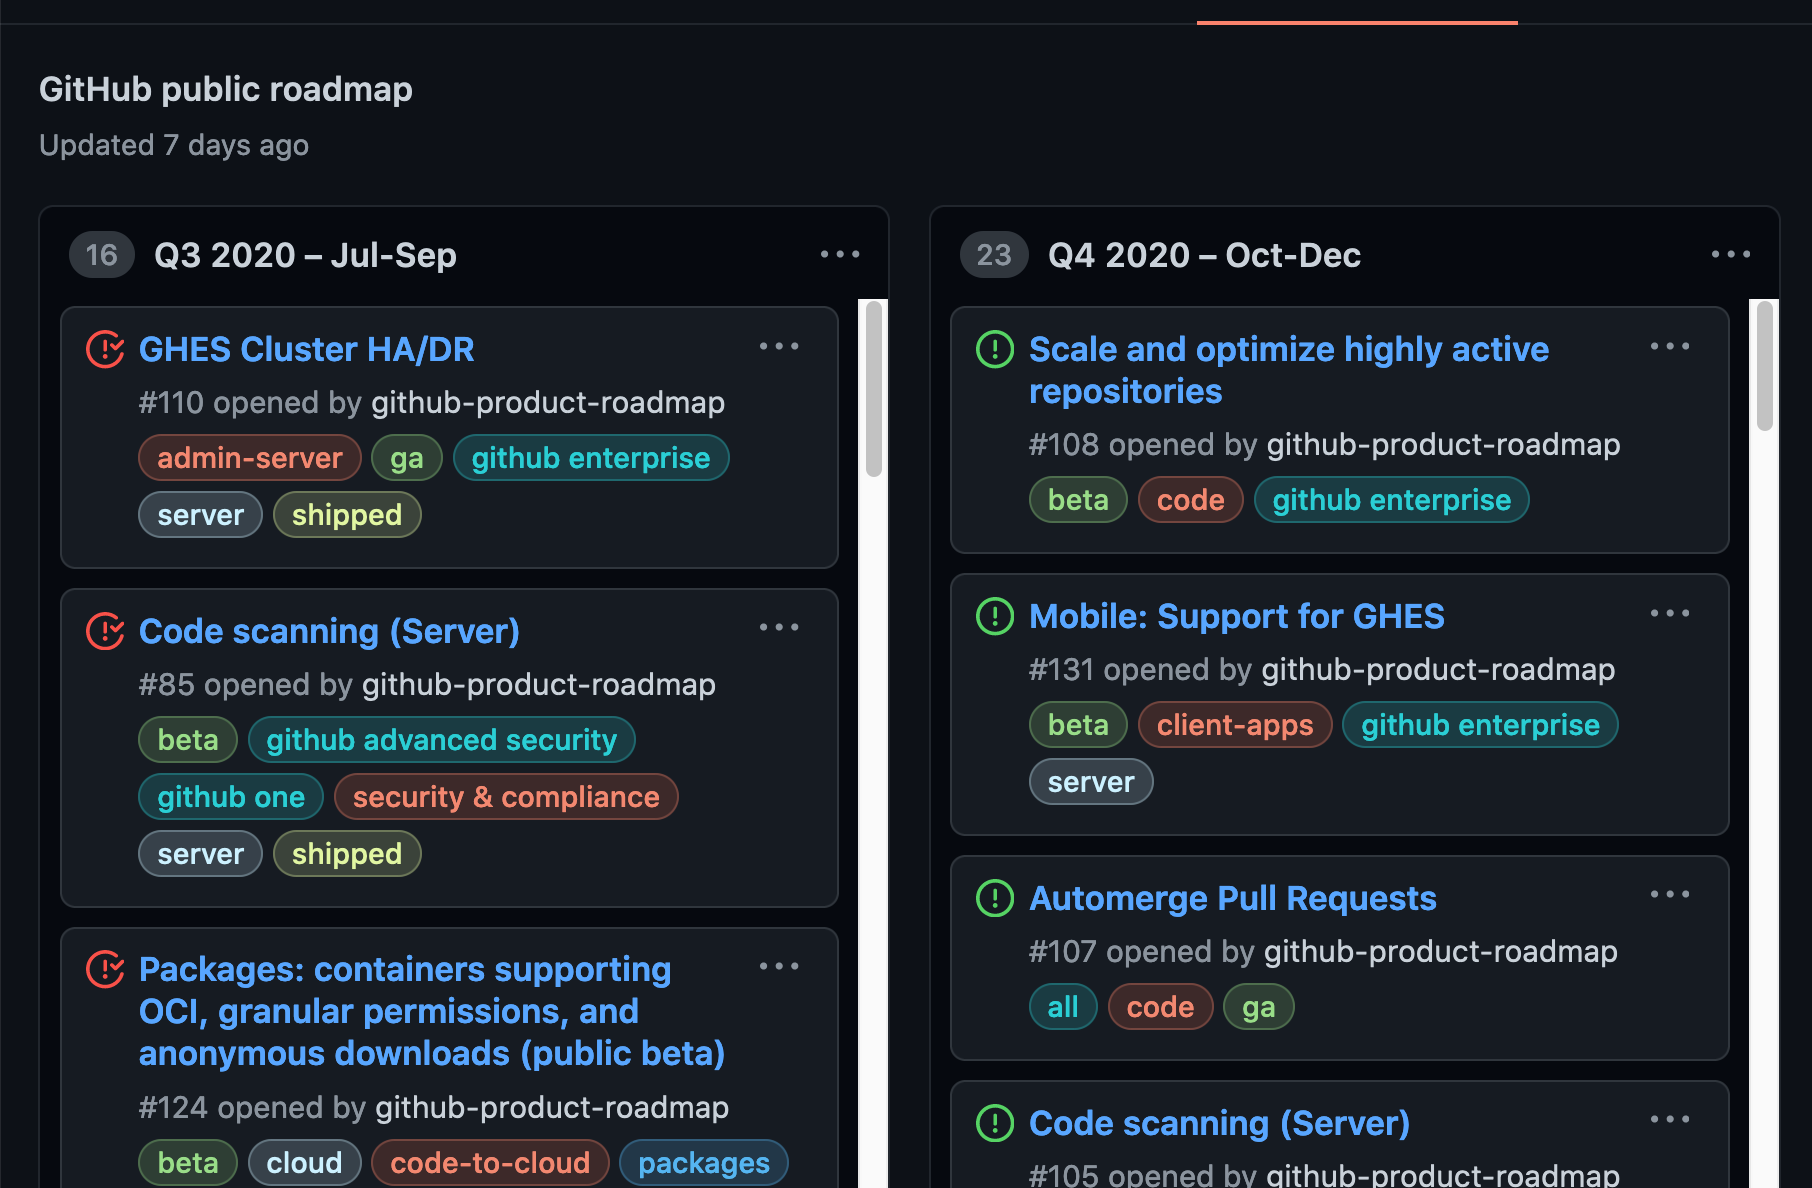Image resolution: width=1812 pixels, height=1188 pixels.
Task: Click open-issue icon next to Mobile: Support for GHES
Action: pyautogui.click(x=995, y=616)
